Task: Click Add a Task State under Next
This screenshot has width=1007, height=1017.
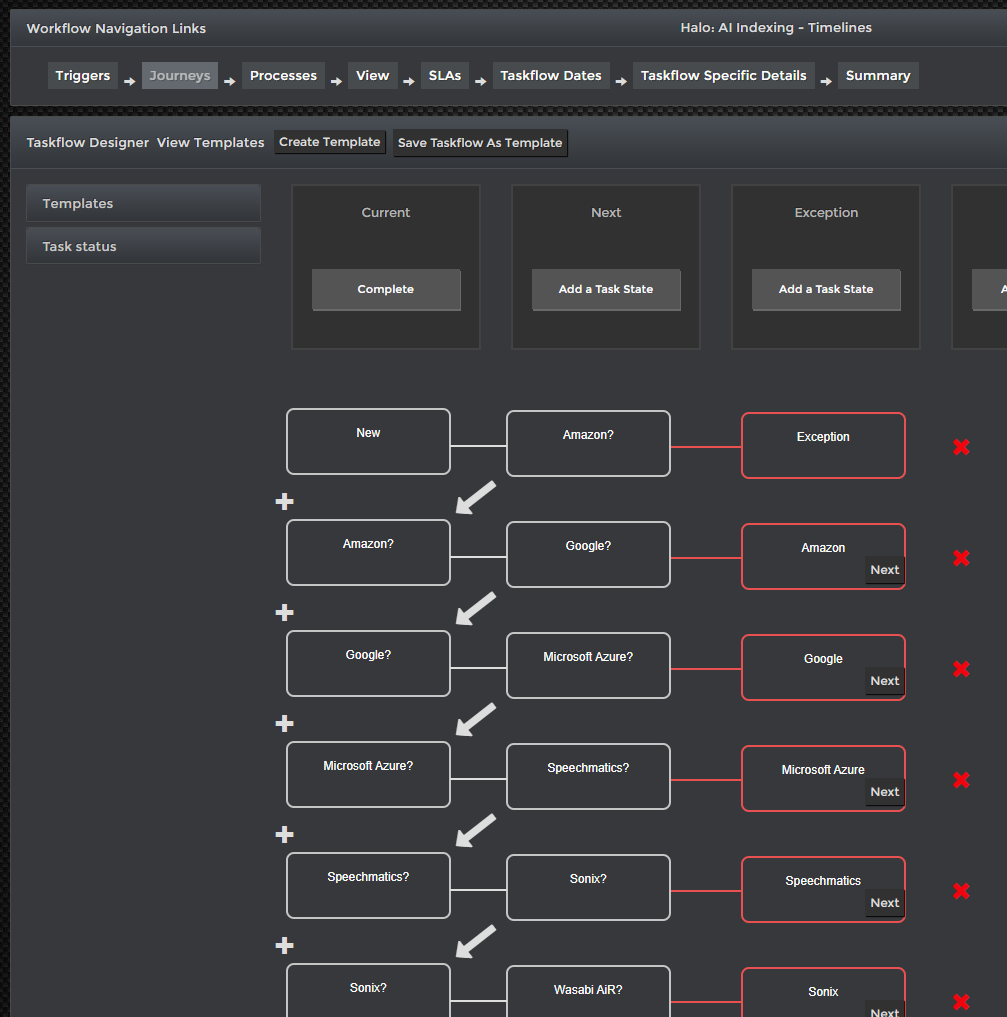Action: click(x=606, y=289)
